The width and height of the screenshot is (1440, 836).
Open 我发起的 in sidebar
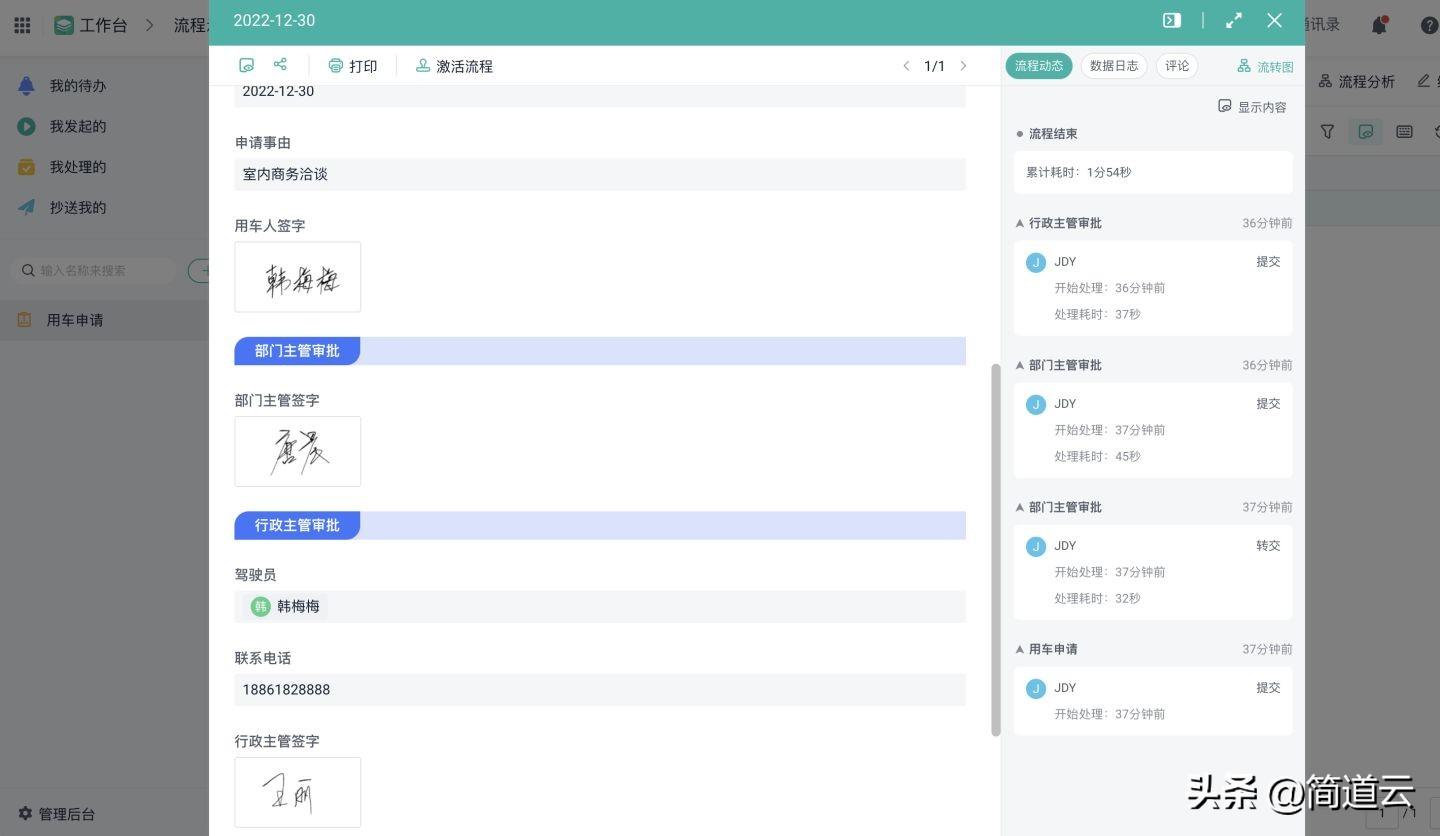coord(78,126)
